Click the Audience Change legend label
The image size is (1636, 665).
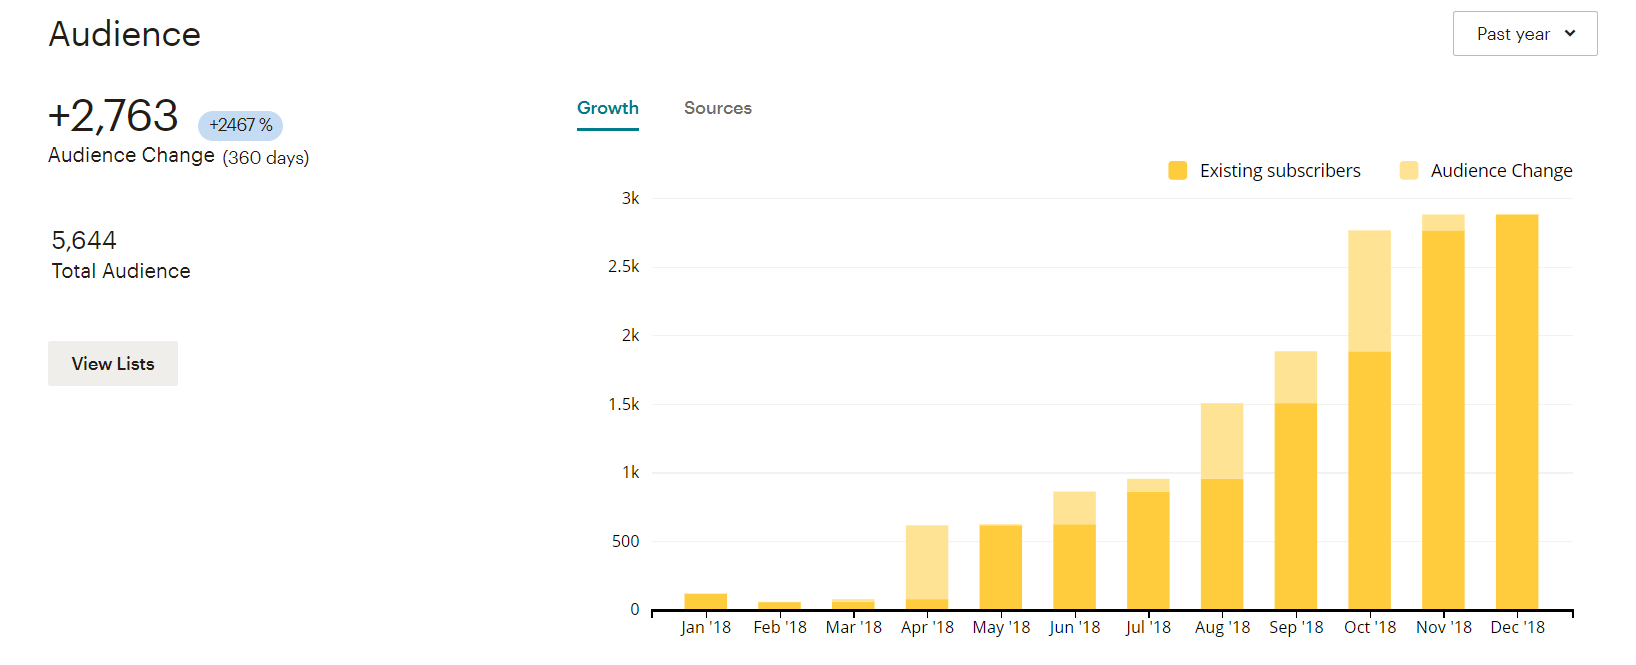tap(1500, 171)
